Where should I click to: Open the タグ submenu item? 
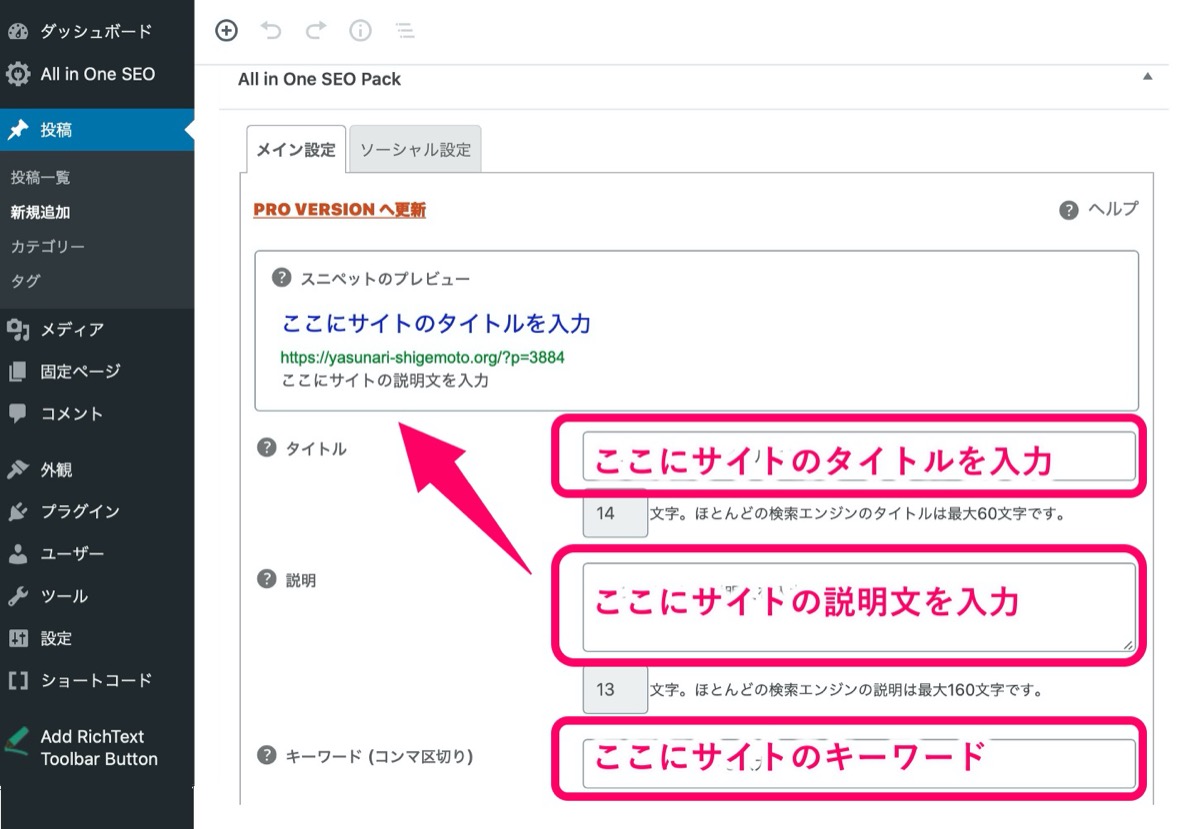(26, 281)
